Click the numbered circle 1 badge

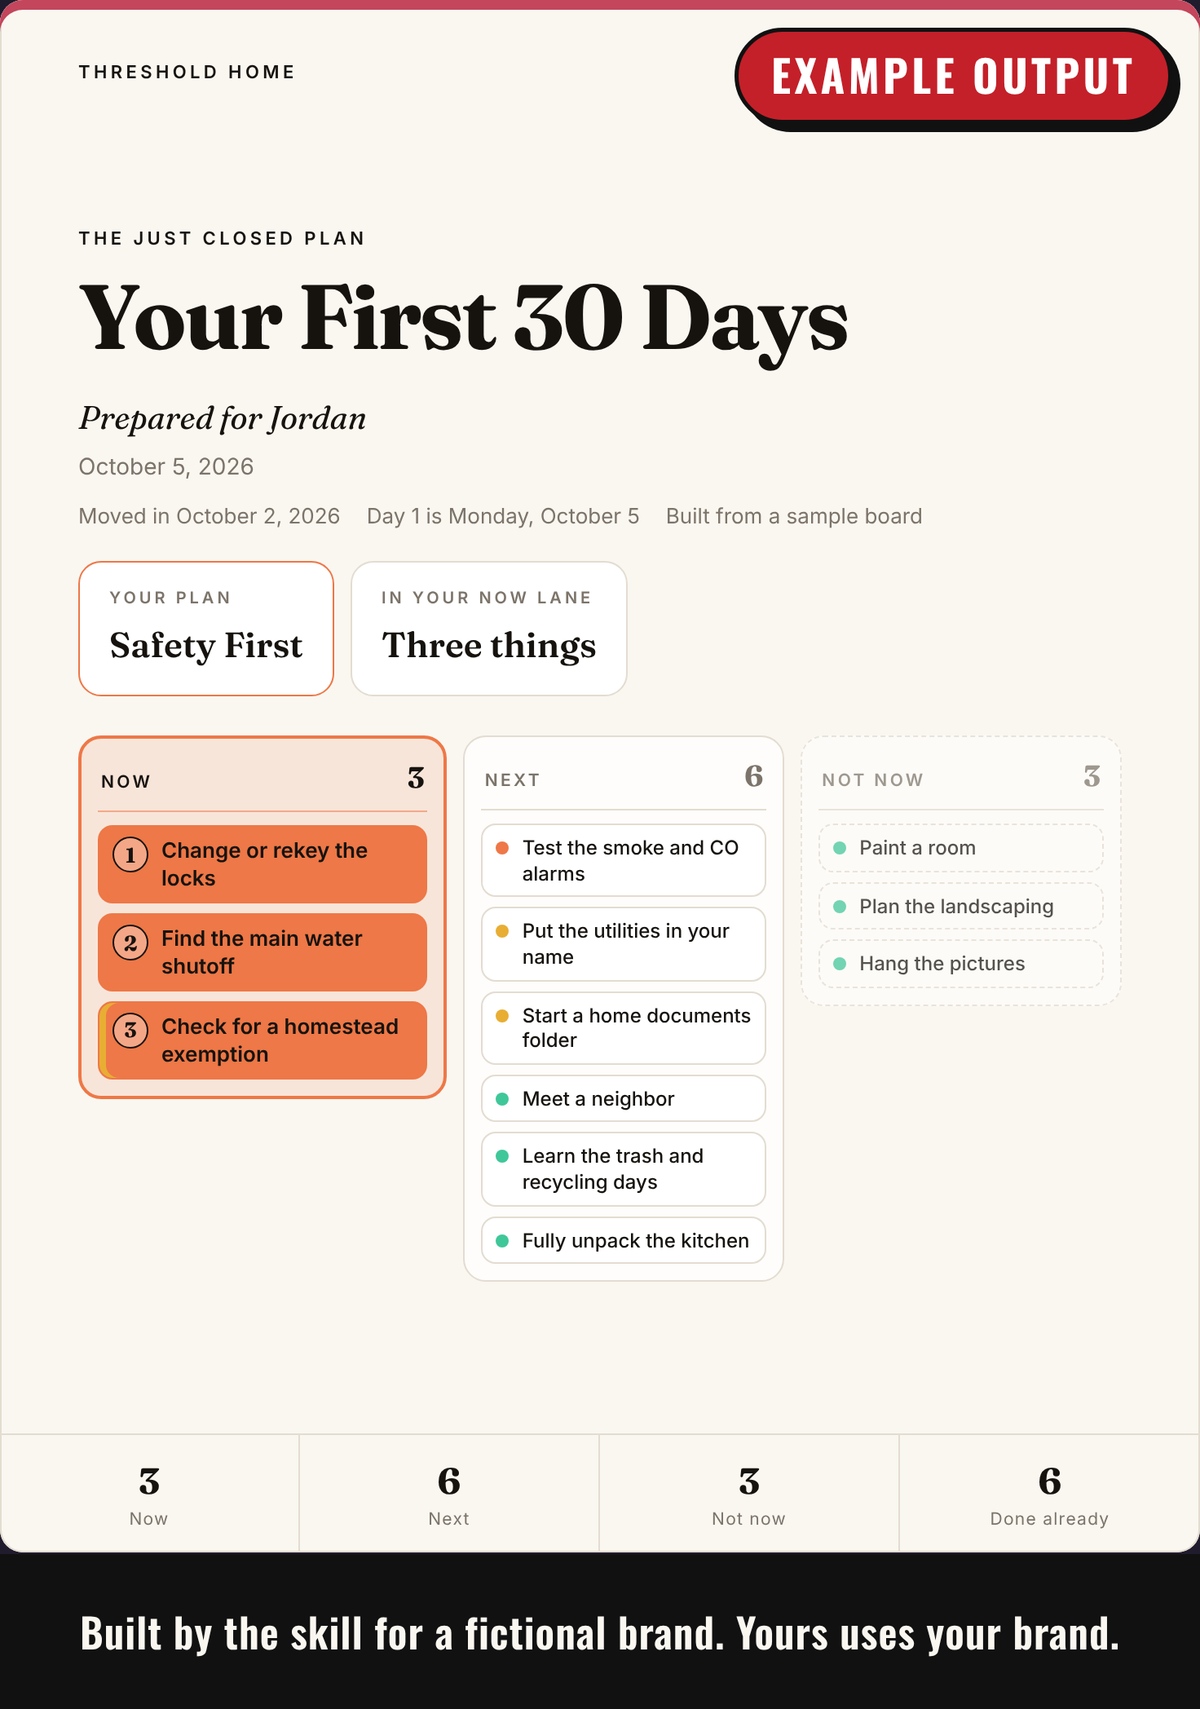click(130, 855)
